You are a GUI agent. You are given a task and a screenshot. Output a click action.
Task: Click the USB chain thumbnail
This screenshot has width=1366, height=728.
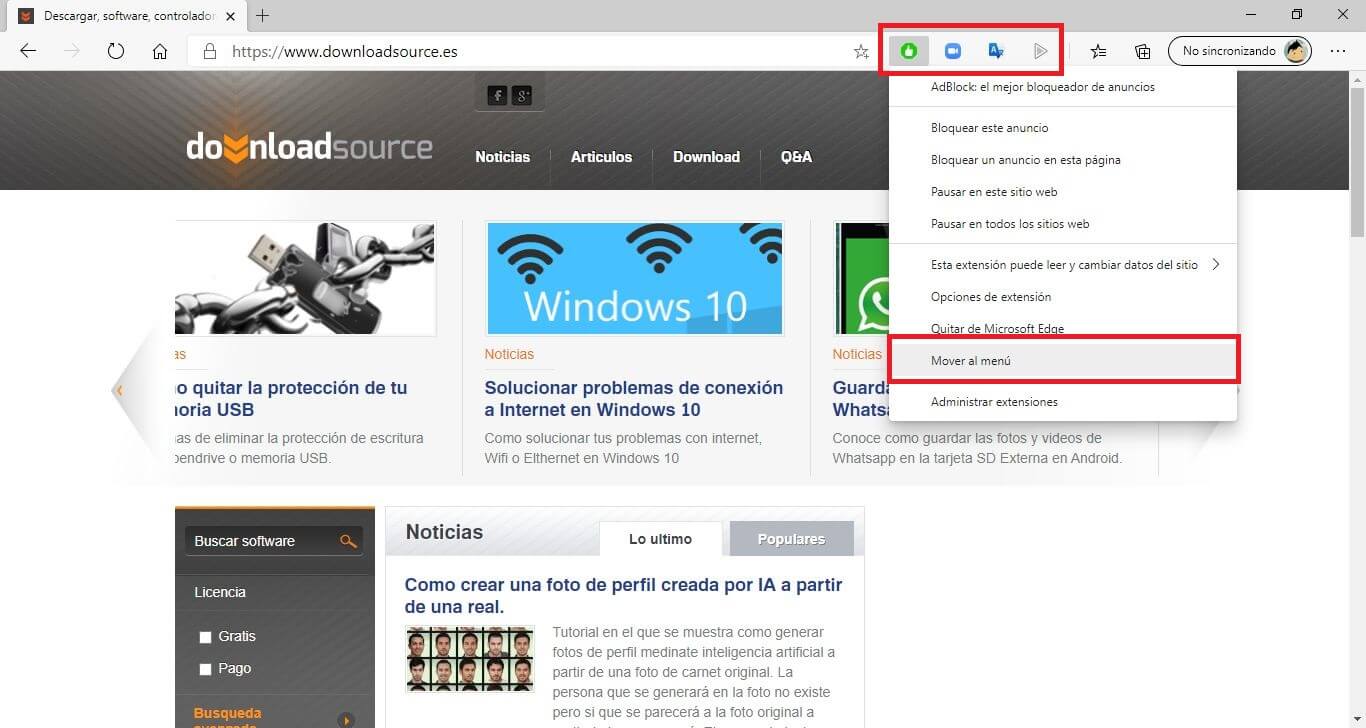[x=305, y=278]
